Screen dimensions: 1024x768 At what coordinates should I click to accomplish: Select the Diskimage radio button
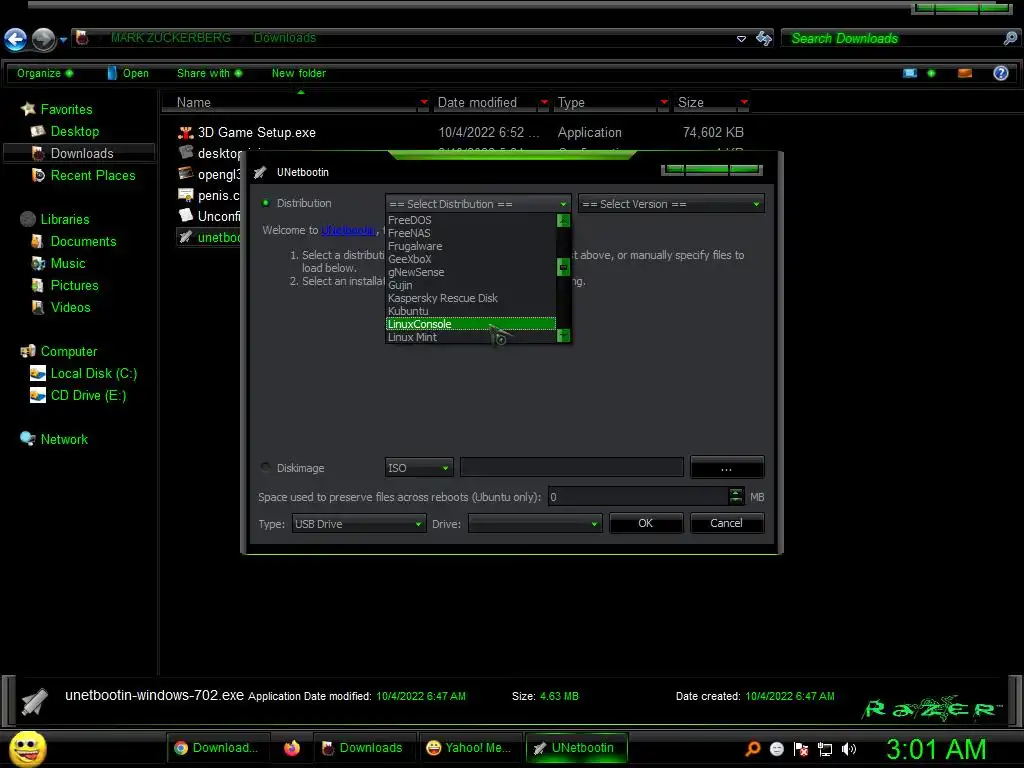[266, 468]
